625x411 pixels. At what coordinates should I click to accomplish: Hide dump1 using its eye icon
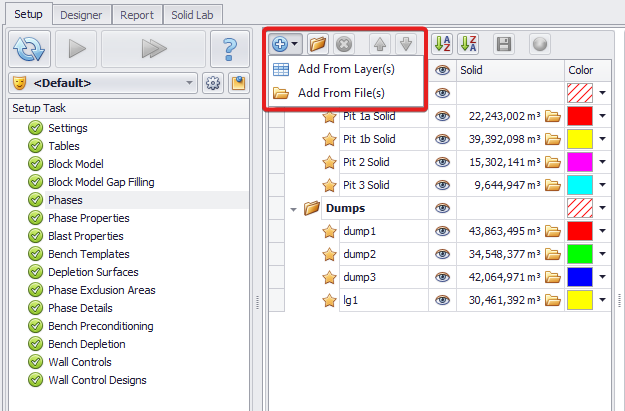pyautogui.click(x=442, y=231)
